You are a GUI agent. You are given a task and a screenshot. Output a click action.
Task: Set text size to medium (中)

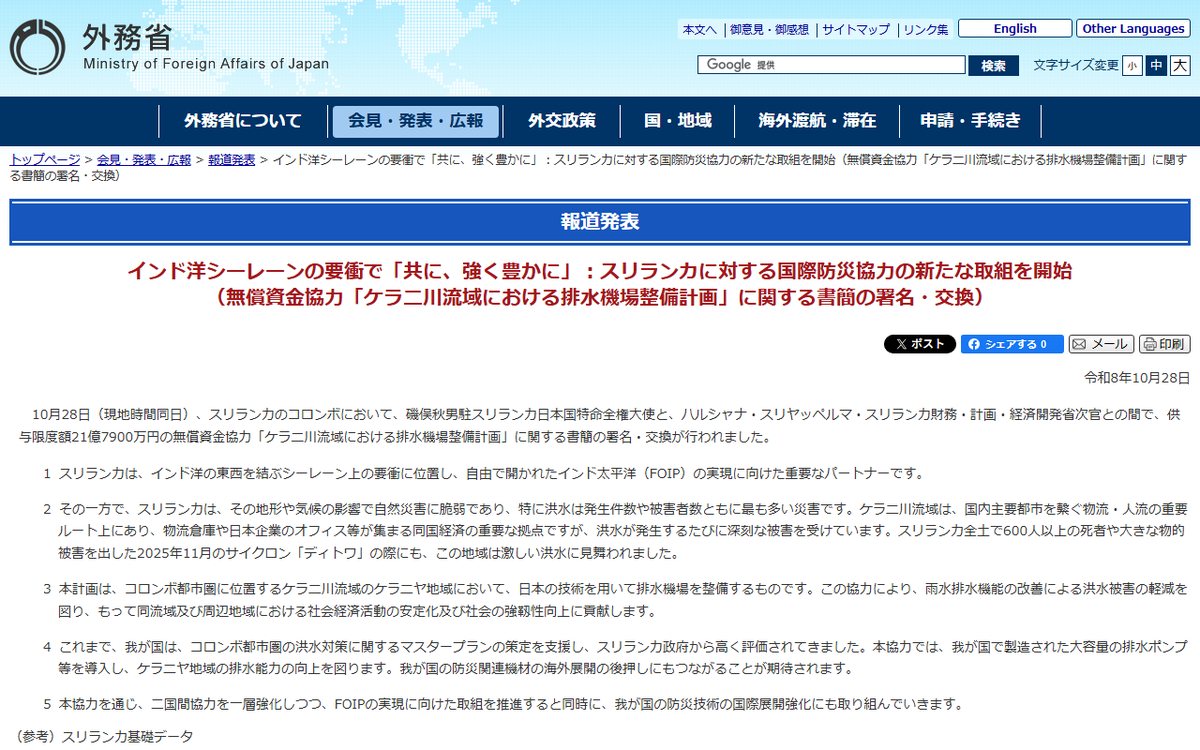coord(1156,65)
